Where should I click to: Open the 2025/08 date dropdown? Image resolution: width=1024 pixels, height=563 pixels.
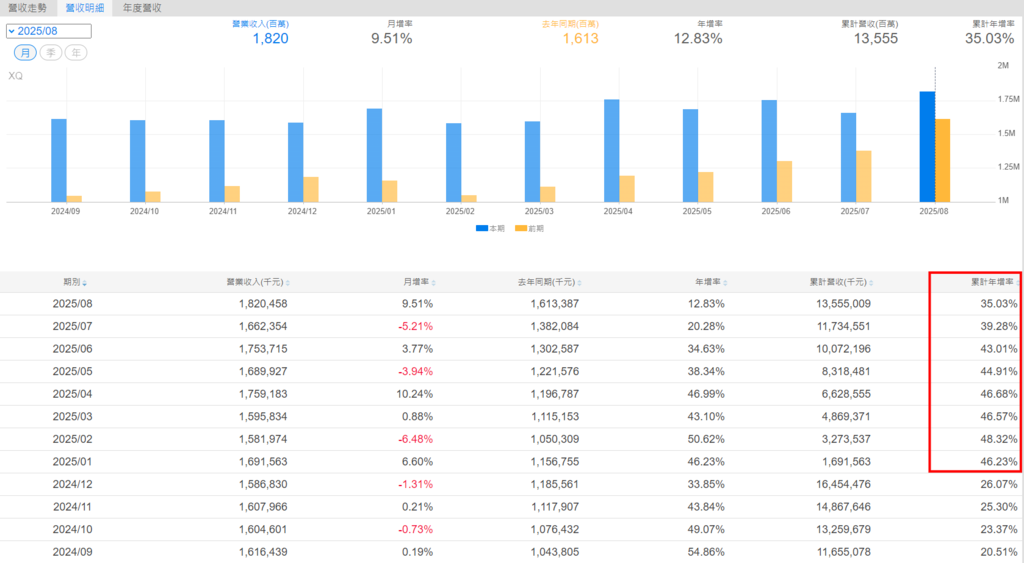tap(49, 31)
